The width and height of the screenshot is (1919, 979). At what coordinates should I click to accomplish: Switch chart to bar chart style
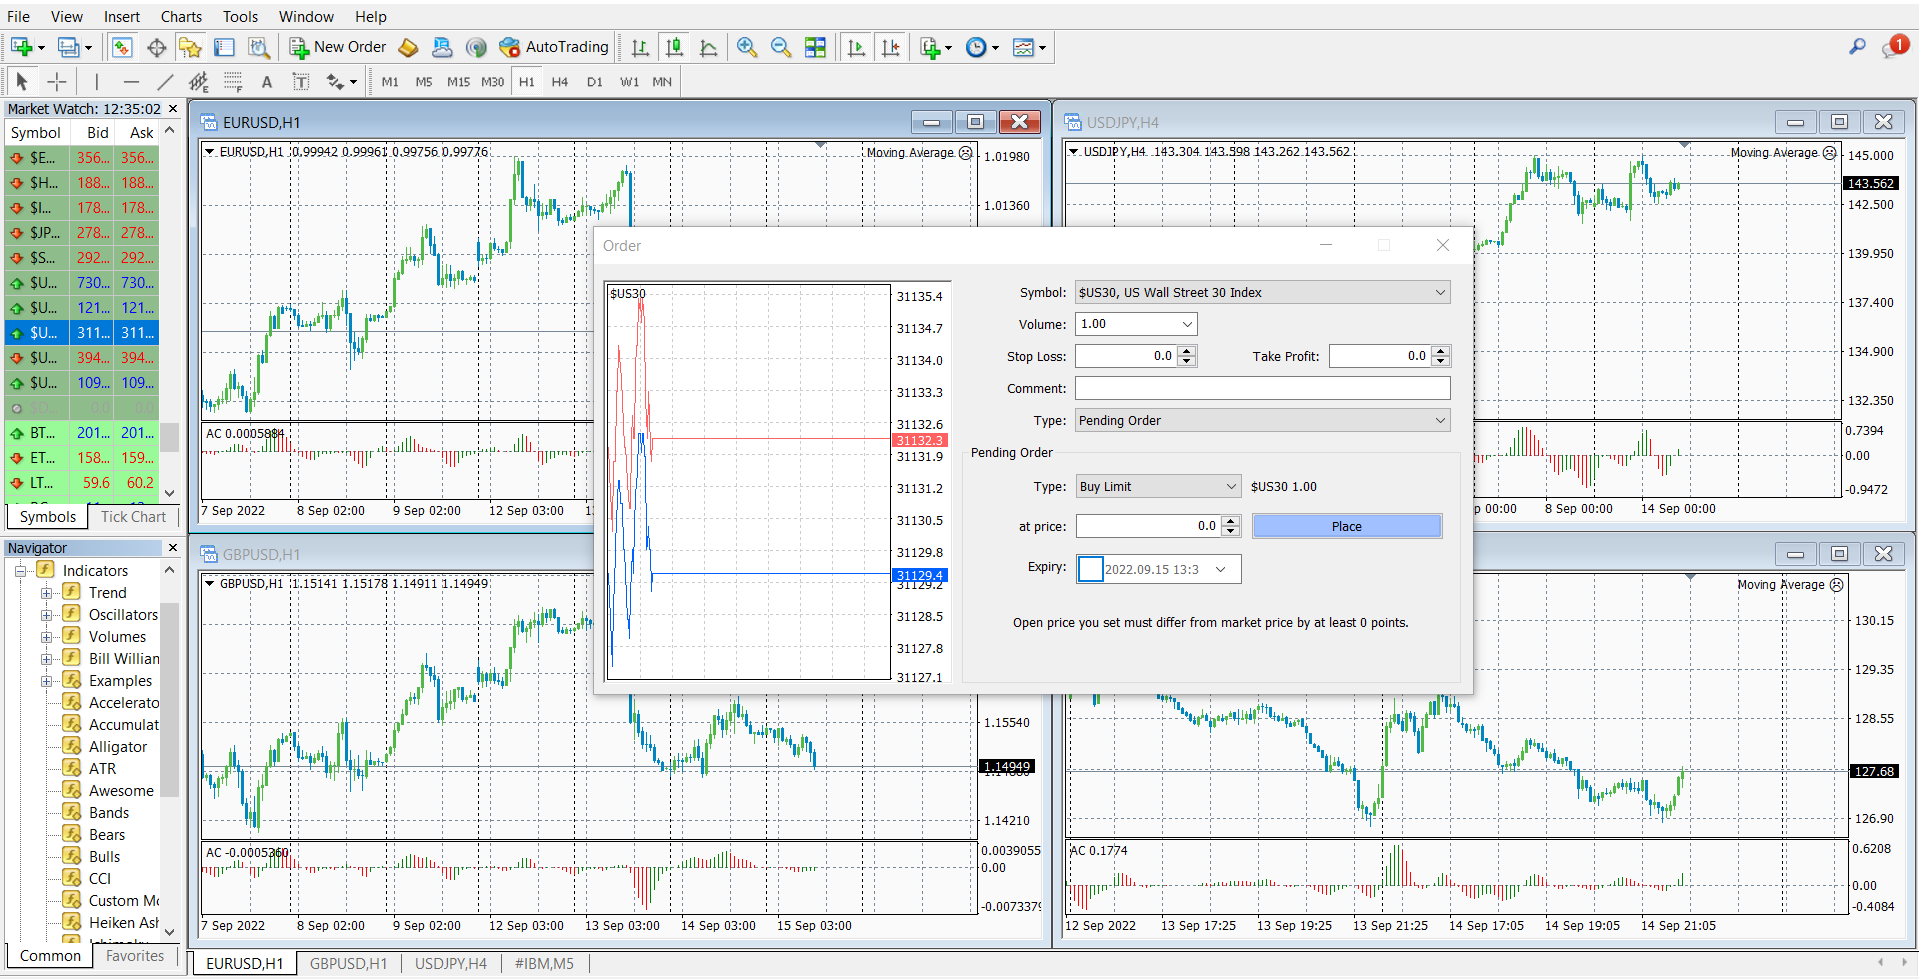(x=640, y=47)
